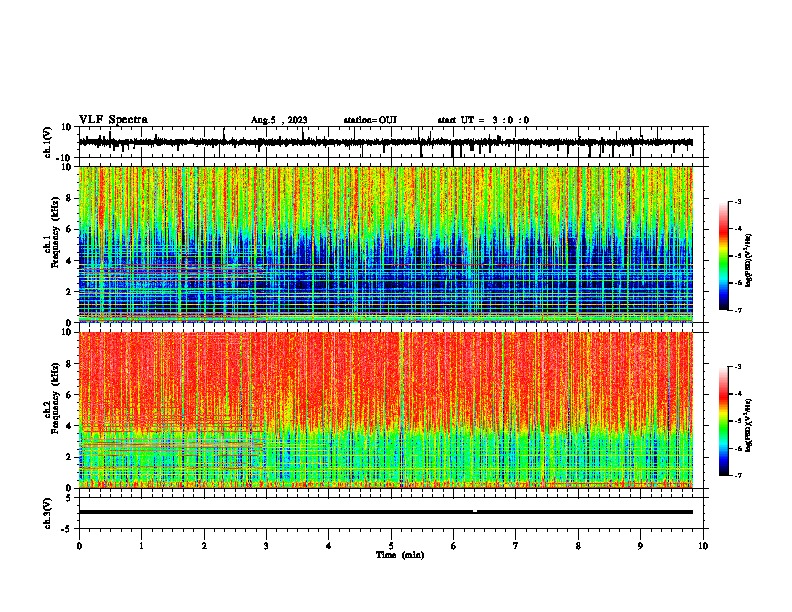Click the white gap in the ch.3 trace

475,511
